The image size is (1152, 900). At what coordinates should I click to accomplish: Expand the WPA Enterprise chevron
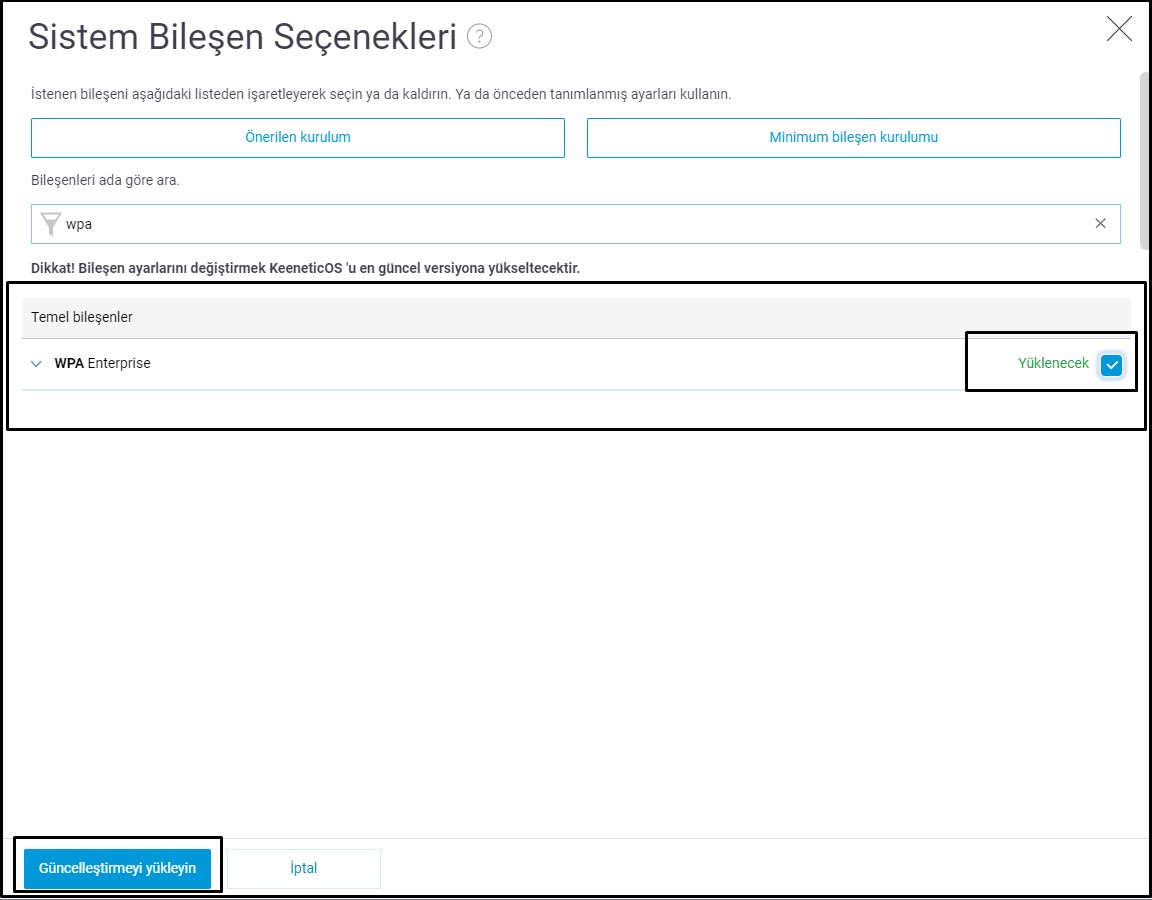click(x=36, y=364)
